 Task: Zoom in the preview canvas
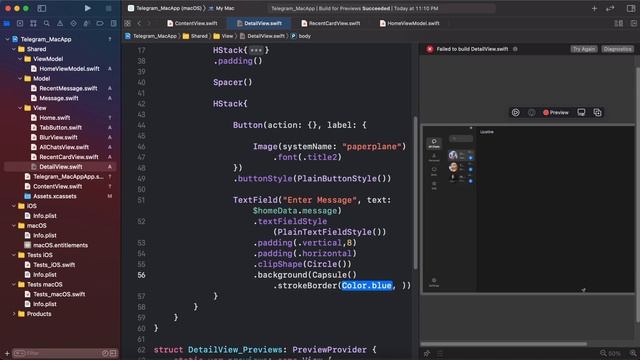[x=633, y=353]
